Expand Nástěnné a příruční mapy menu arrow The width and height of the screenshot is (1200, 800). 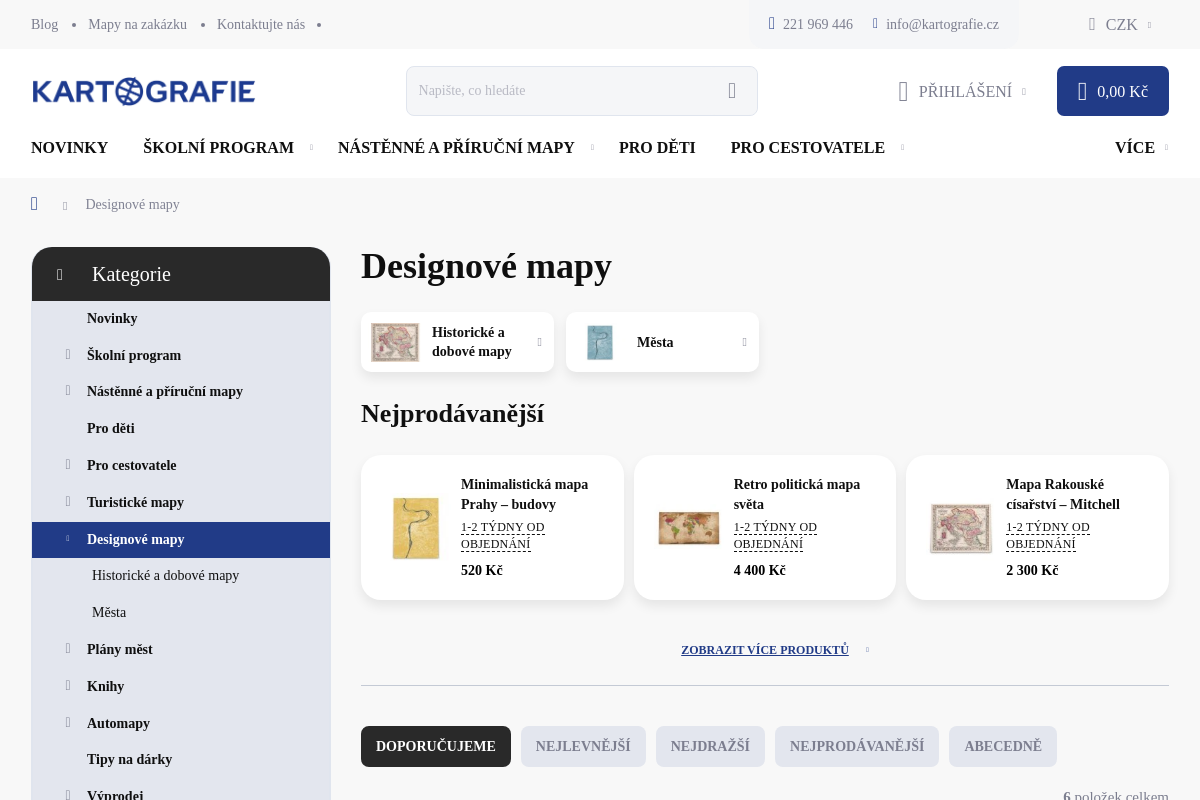point(592,148)
